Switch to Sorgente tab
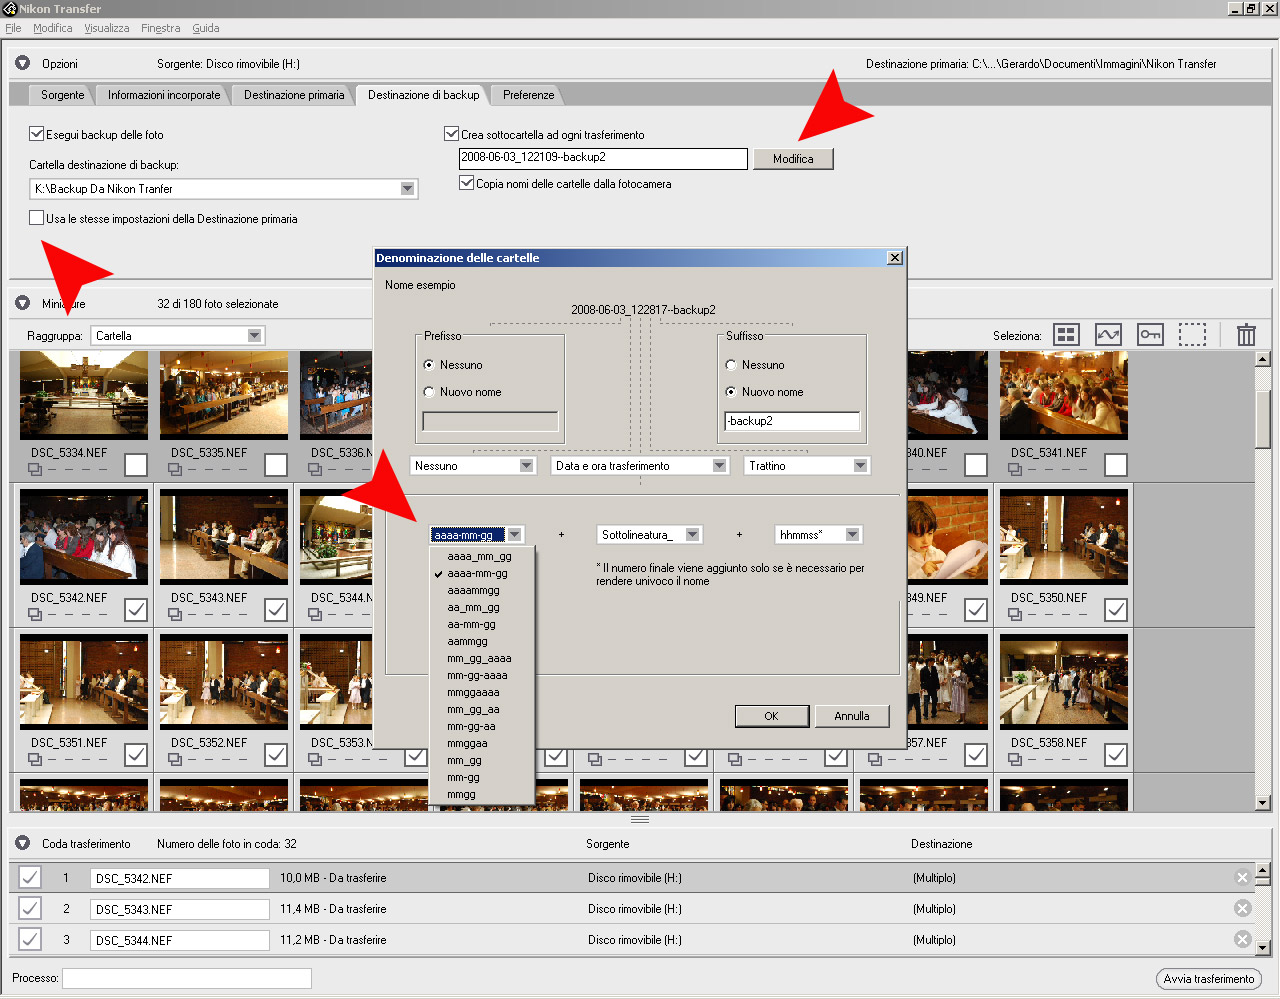 62,95
